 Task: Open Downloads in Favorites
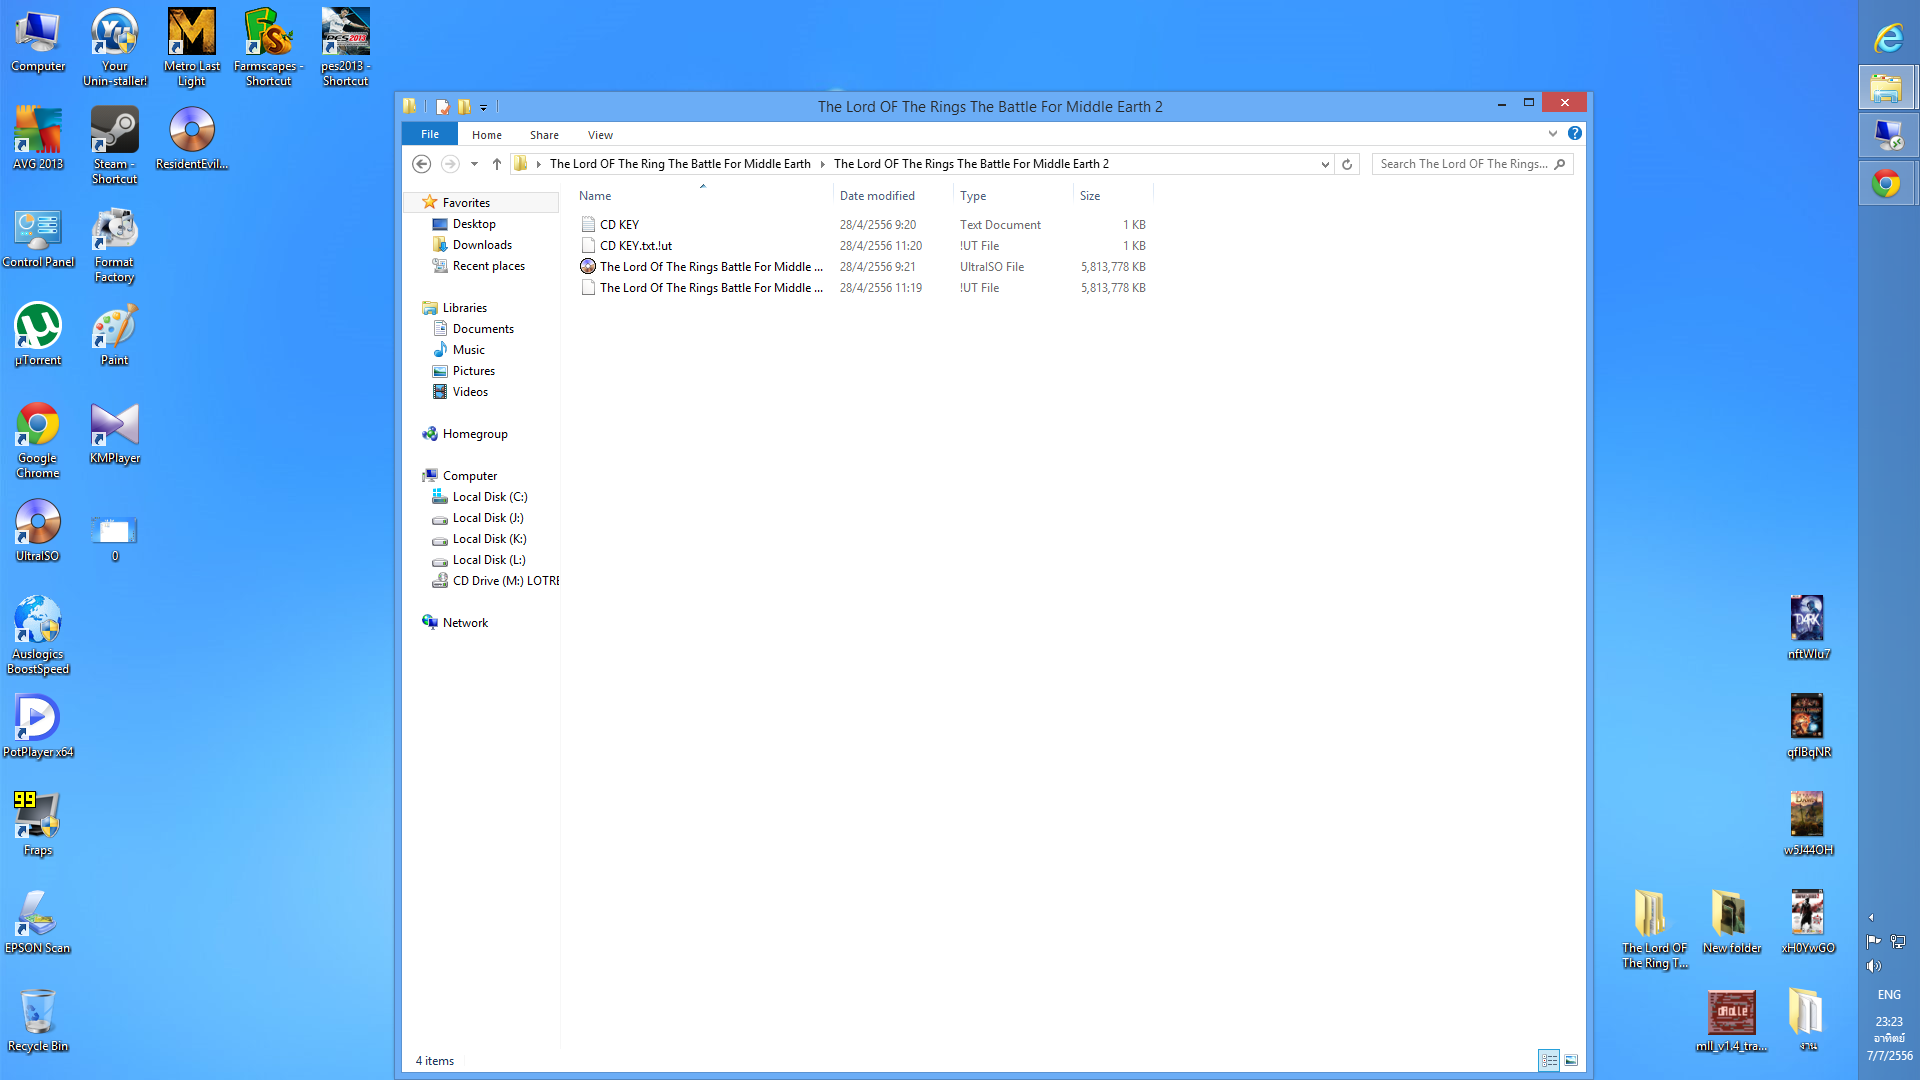(482, 245)
